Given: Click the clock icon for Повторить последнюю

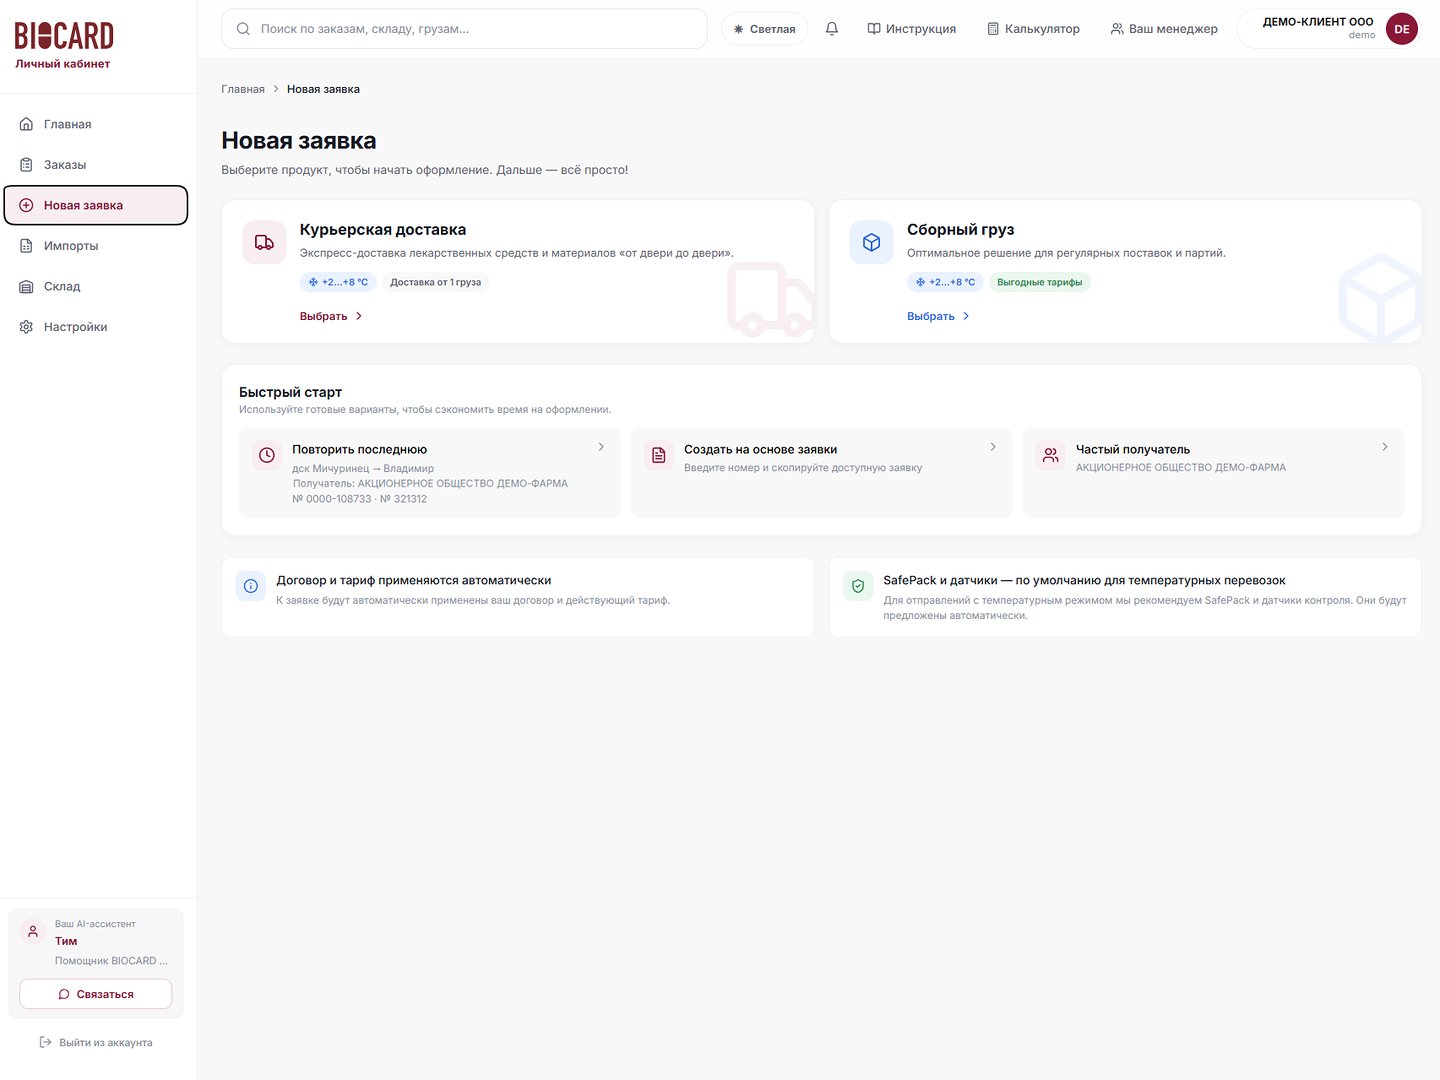Looking at the screenshot, I should coord(267,455).
